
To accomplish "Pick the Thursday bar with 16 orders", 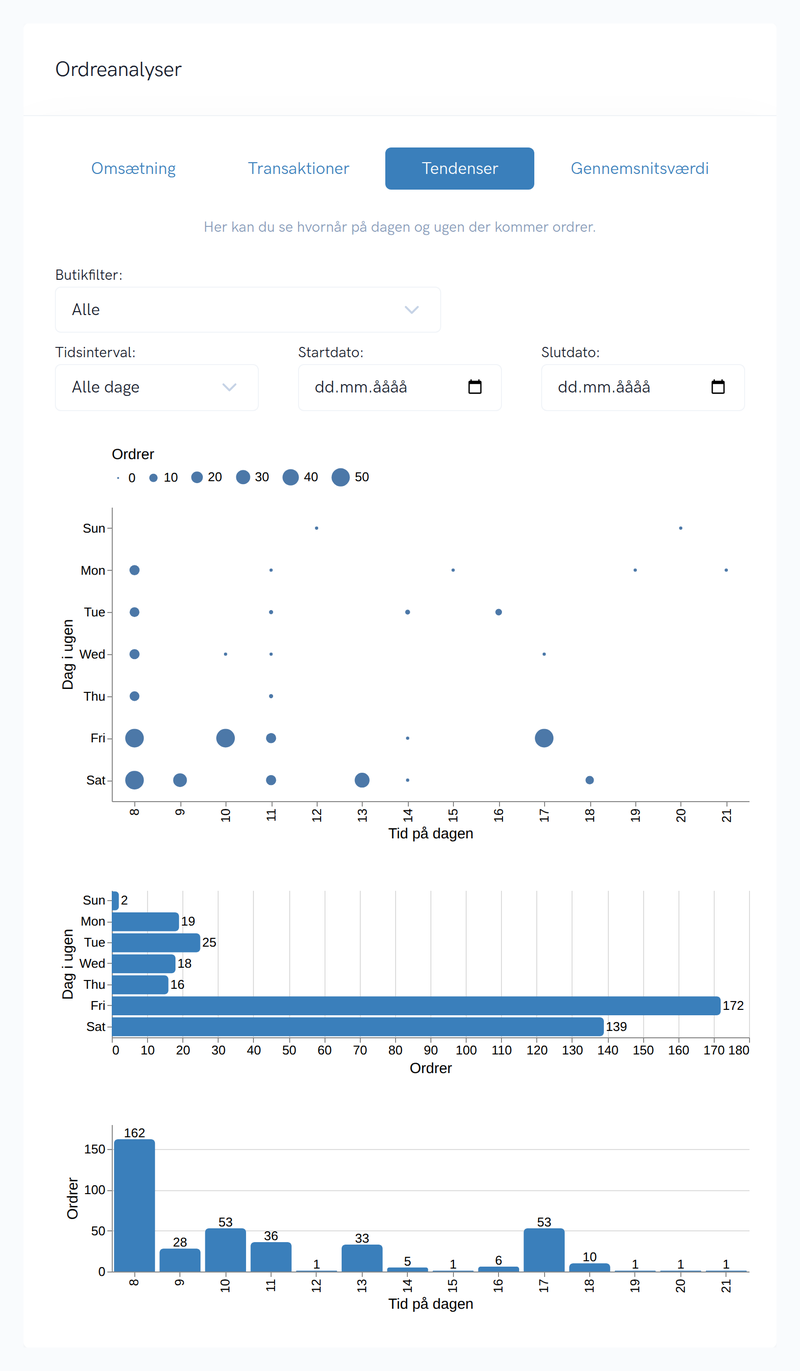I will 140,985.
